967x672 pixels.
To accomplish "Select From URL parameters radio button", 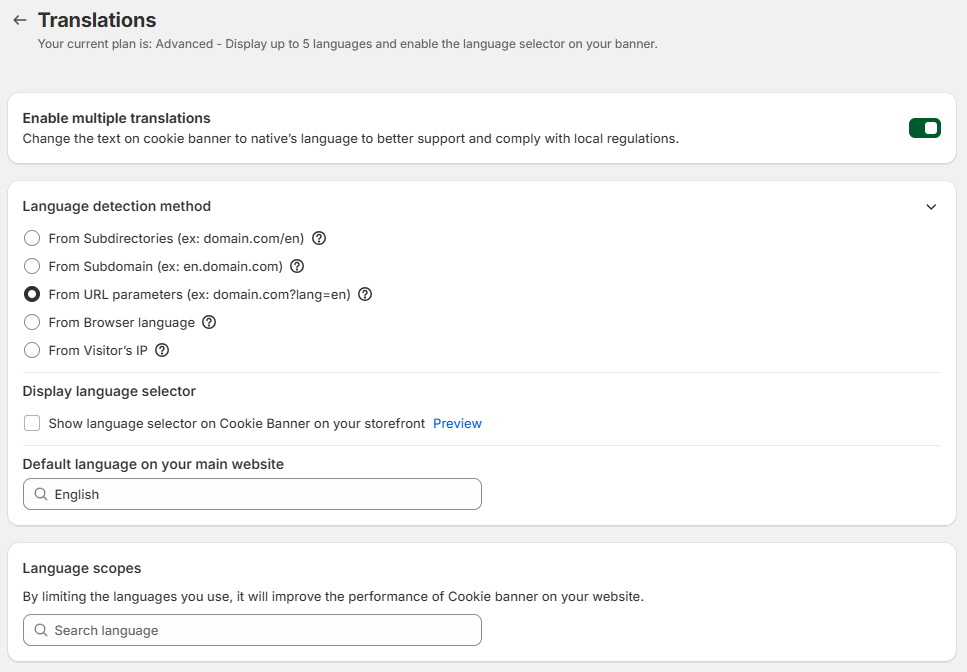I will (32, 294).
